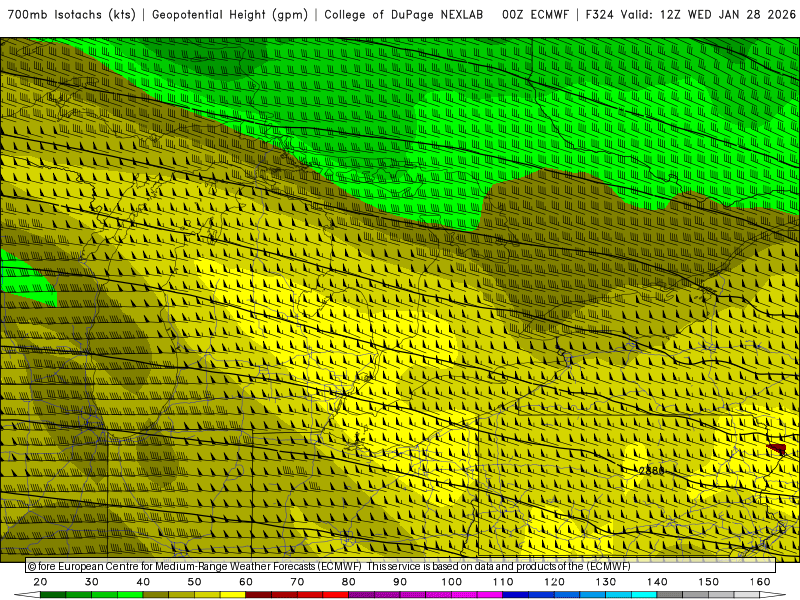This screenshot has width=800, height=600.
Task: Click the color bar's right arrow end cap
Action: click(x=772, y=595)
